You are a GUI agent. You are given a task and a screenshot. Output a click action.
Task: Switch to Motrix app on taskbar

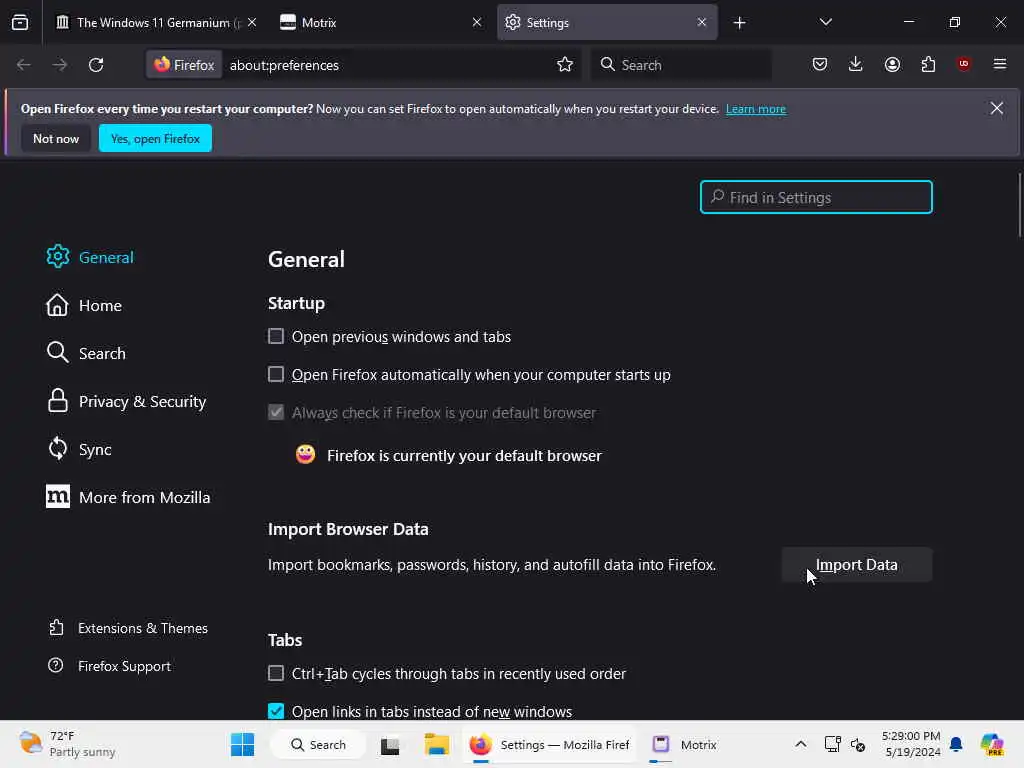point(684,744)
